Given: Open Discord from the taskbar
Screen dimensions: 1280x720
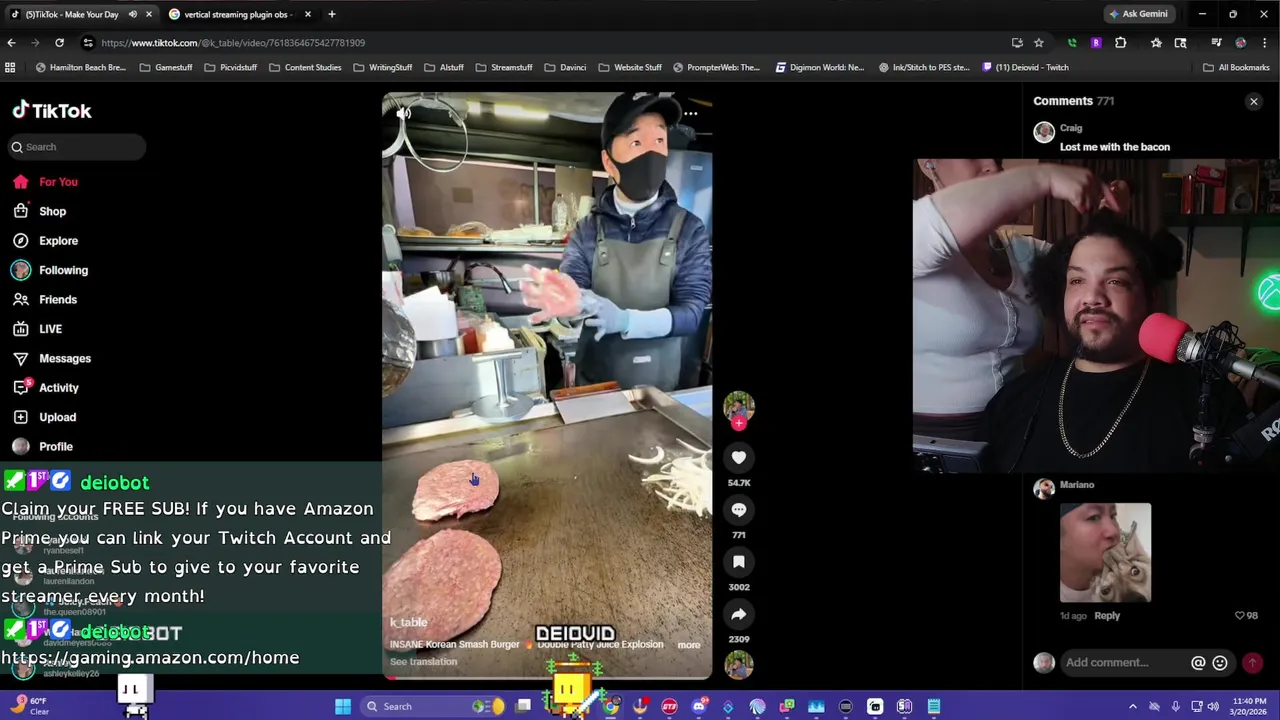Looking at the screenshot, I should (699, 707).
